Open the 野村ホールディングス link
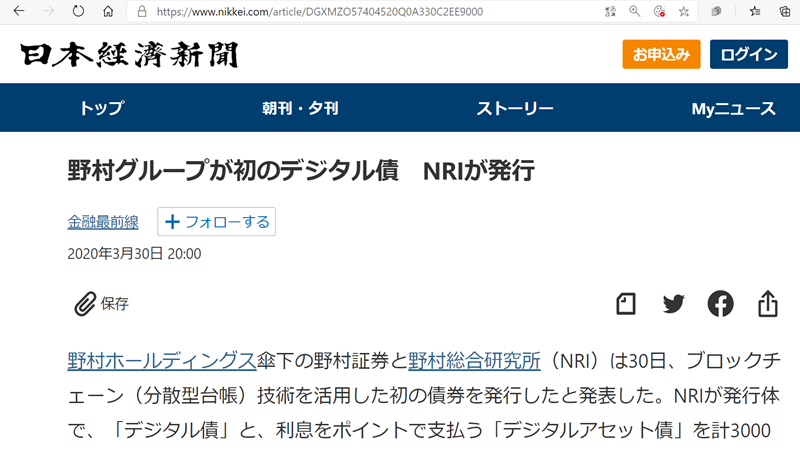Screen dimensions: 800x450 tap(162, 361)
